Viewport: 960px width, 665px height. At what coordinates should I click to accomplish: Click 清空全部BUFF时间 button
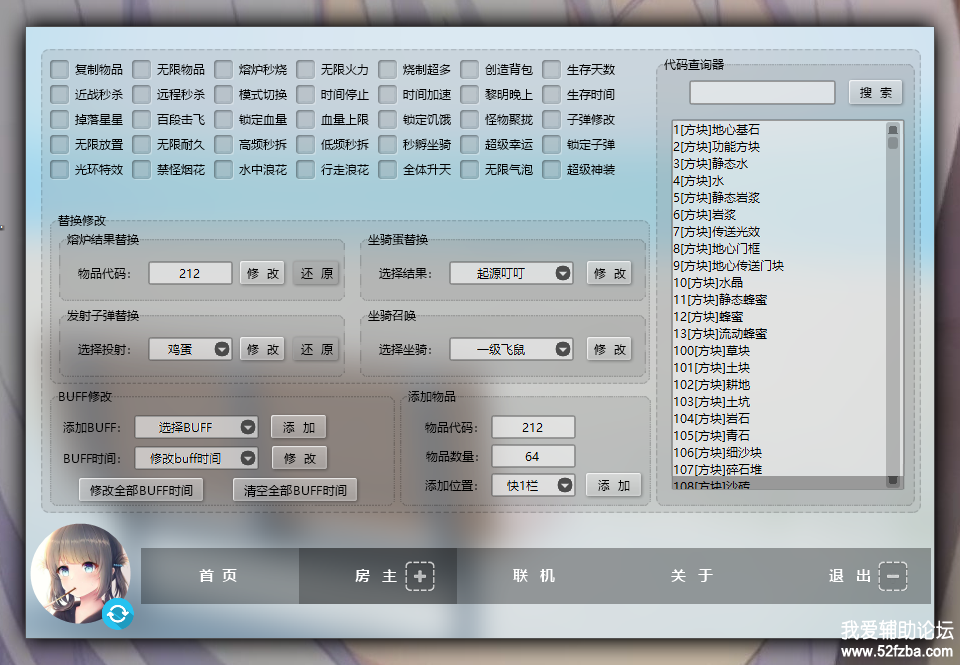pyautogui.click(x=295, y=490)
